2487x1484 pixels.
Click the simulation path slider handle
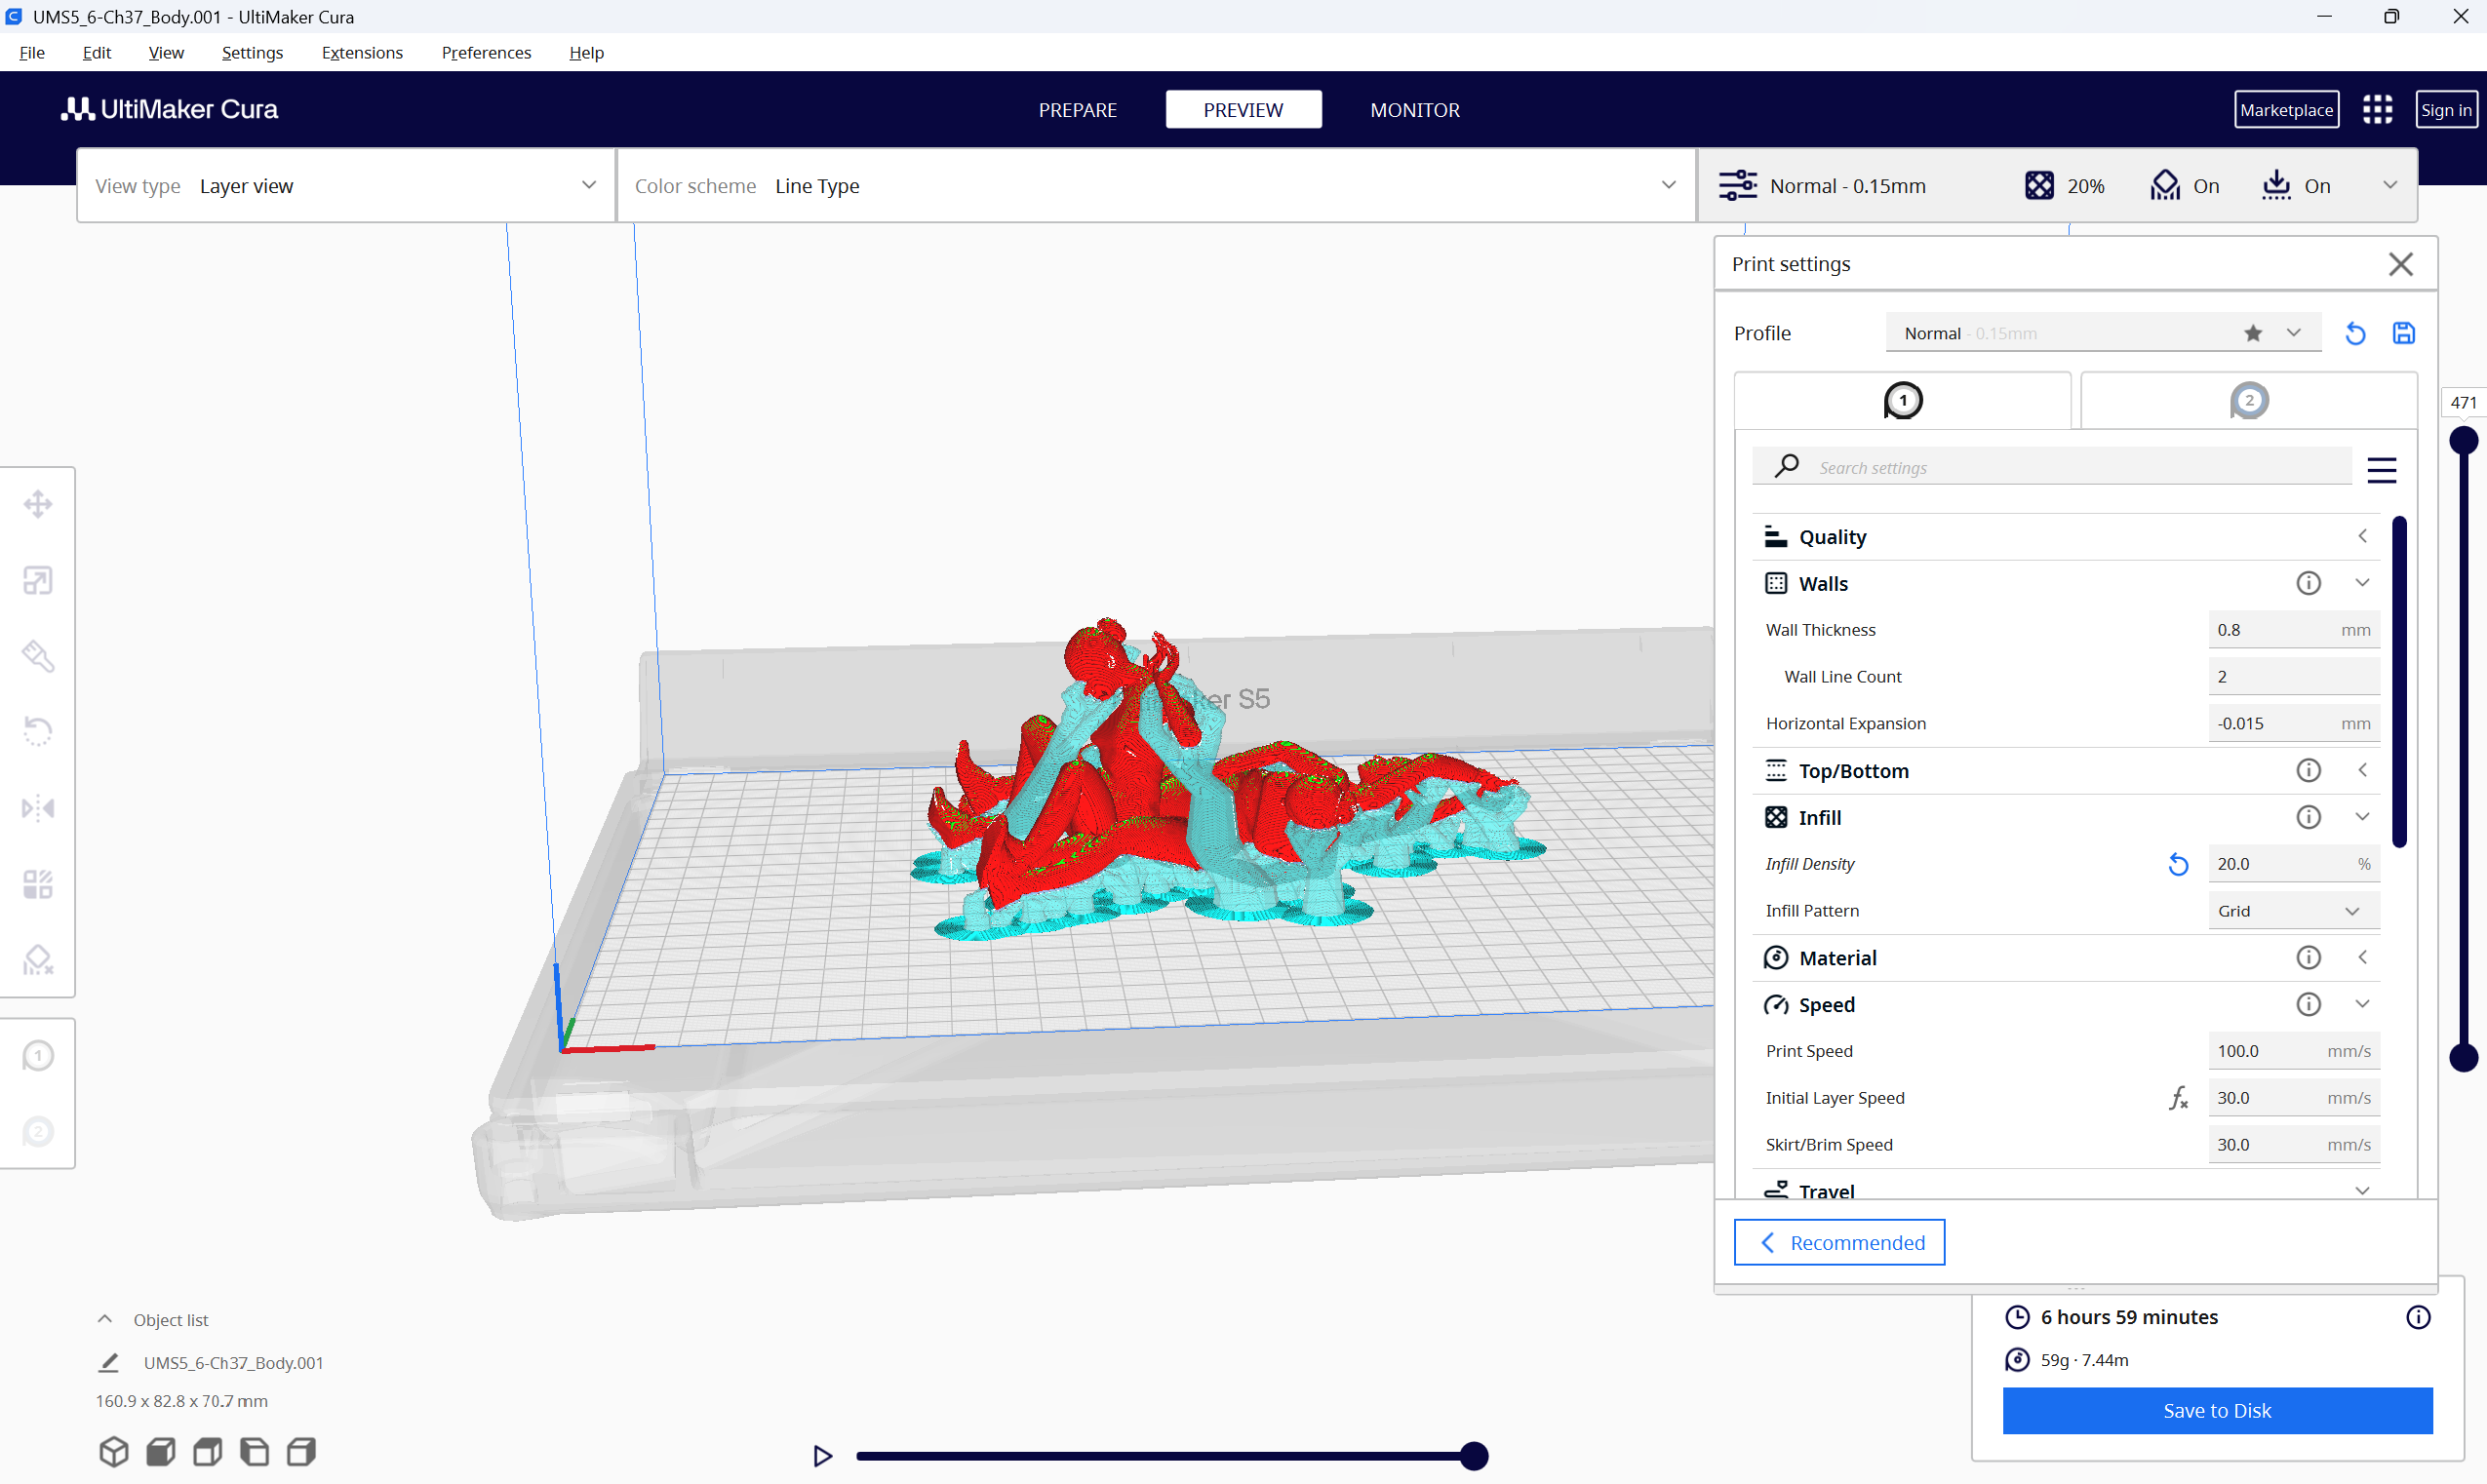point(1473,1457)
